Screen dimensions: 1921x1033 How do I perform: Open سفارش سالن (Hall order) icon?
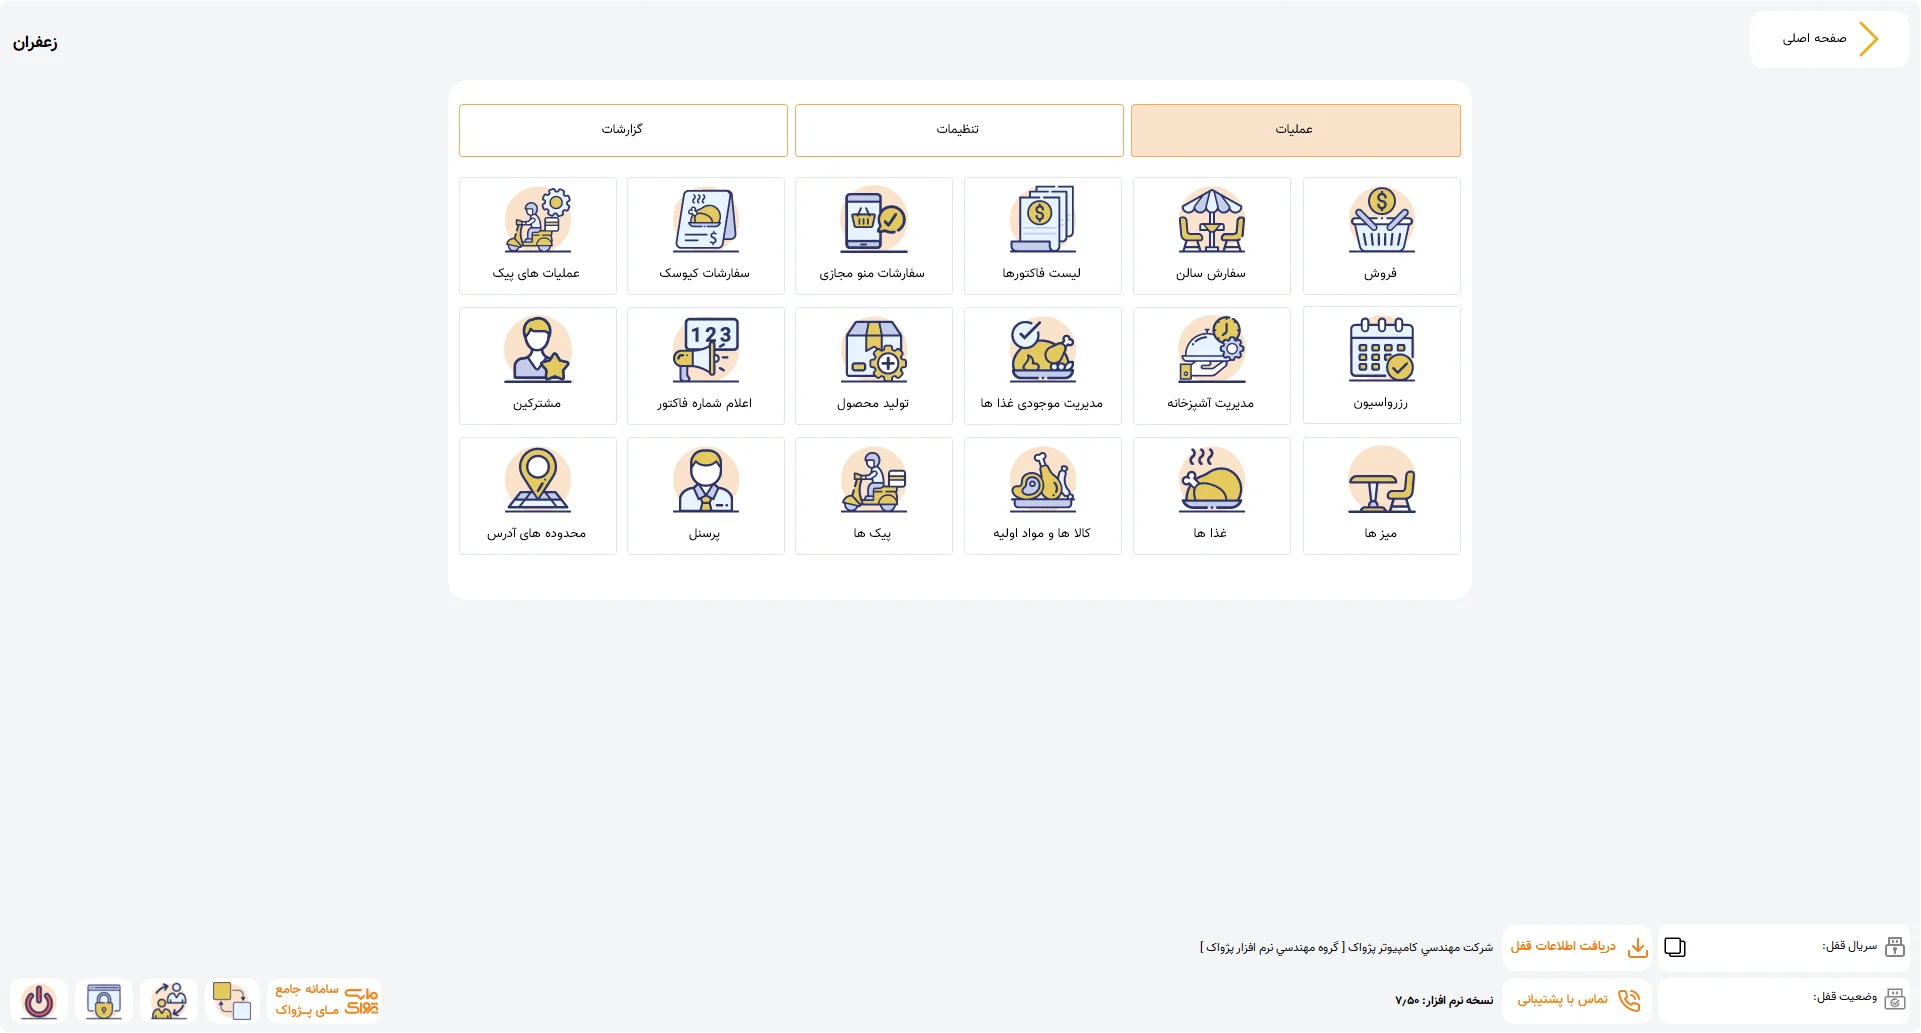click(x=1211, y=236)
